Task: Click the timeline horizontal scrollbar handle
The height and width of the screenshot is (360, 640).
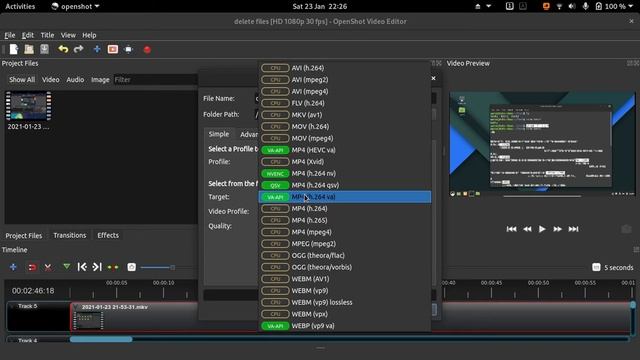Action: point(101,339)
